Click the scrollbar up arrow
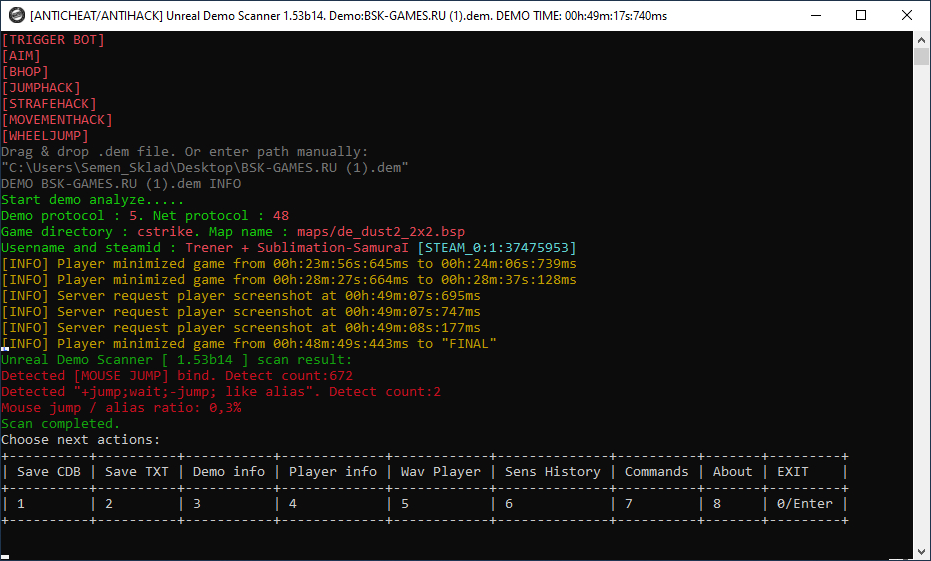Viewport: 931px width, 561px height. (x=922, y=40)
